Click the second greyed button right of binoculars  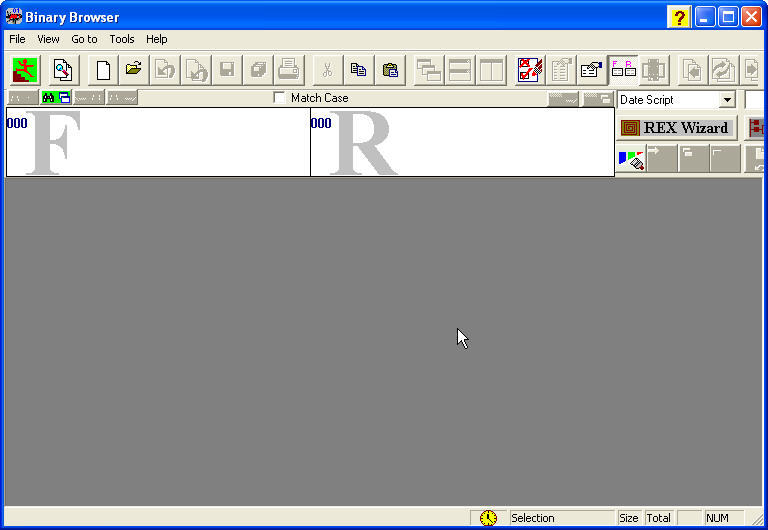122,97
